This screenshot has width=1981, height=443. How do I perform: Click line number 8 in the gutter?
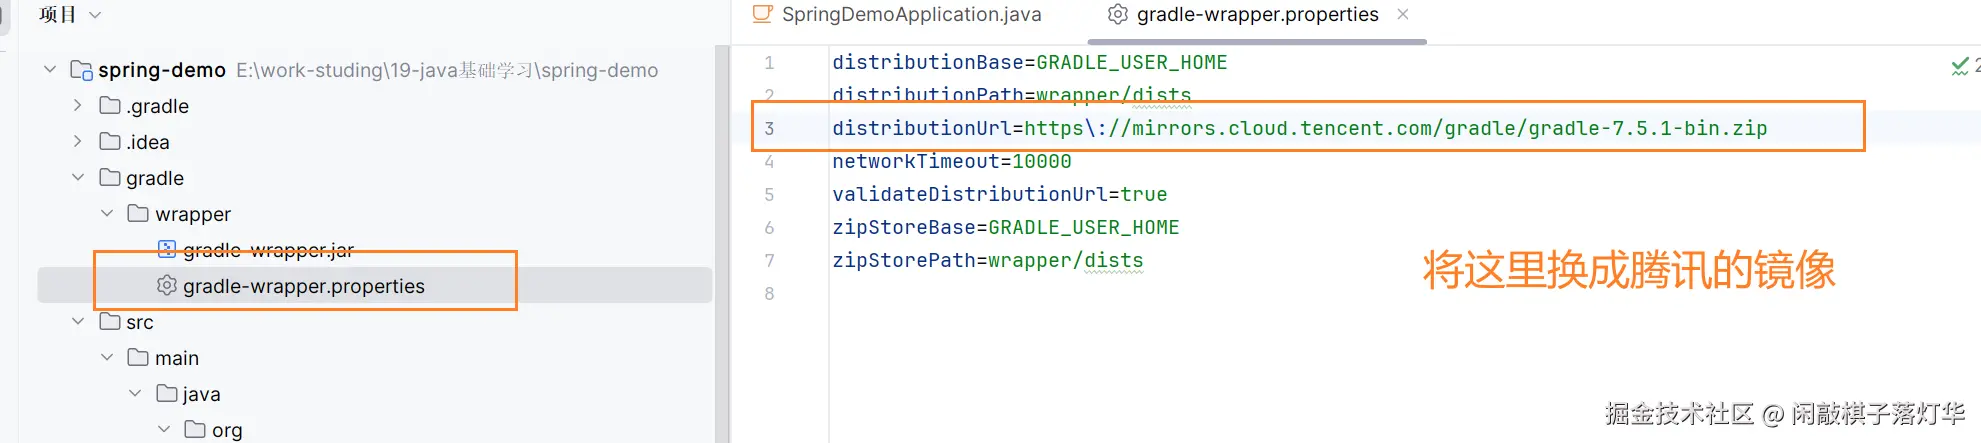(769, 293)
